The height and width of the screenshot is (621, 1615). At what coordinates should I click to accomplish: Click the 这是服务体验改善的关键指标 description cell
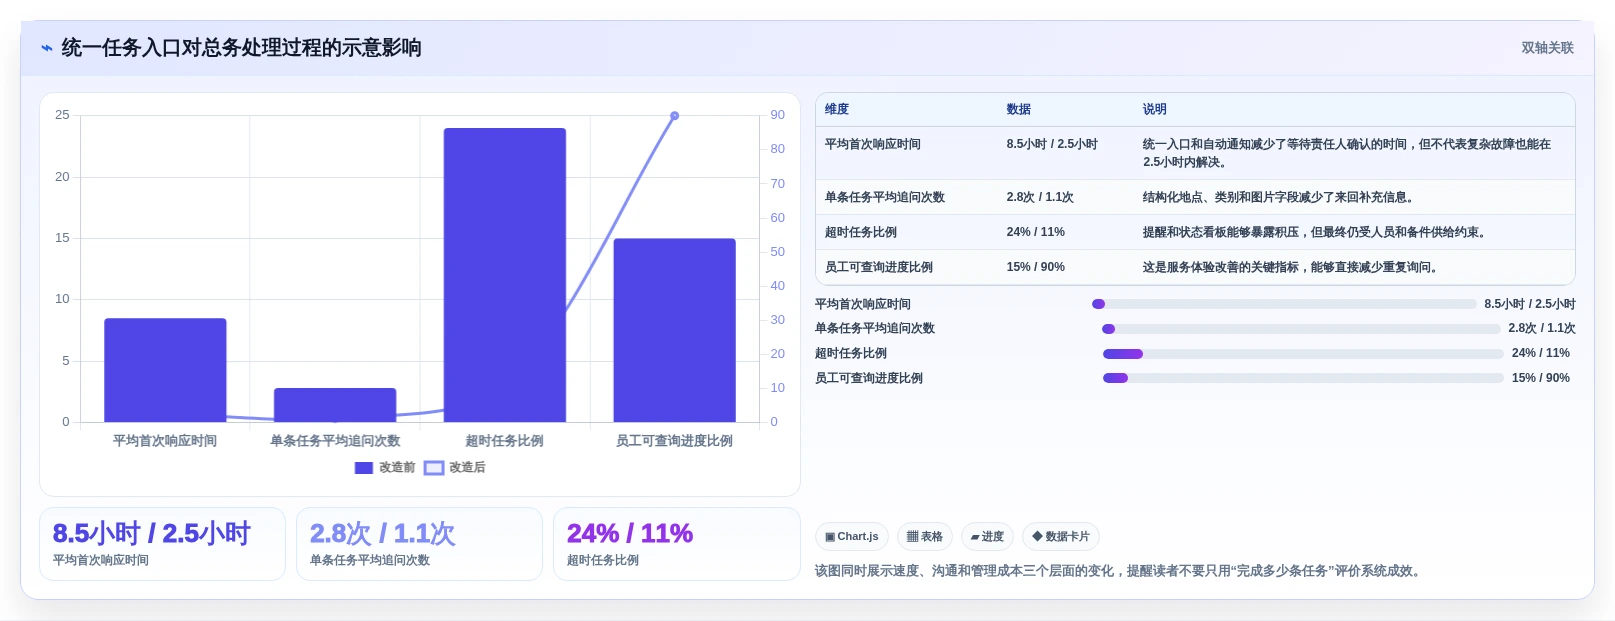click(x=1292, y=267)
